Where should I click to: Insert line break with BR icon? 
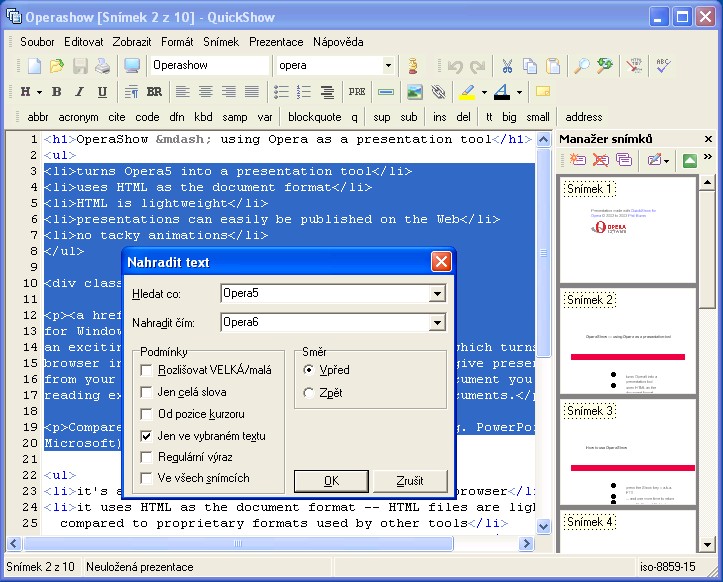(154, 92)
